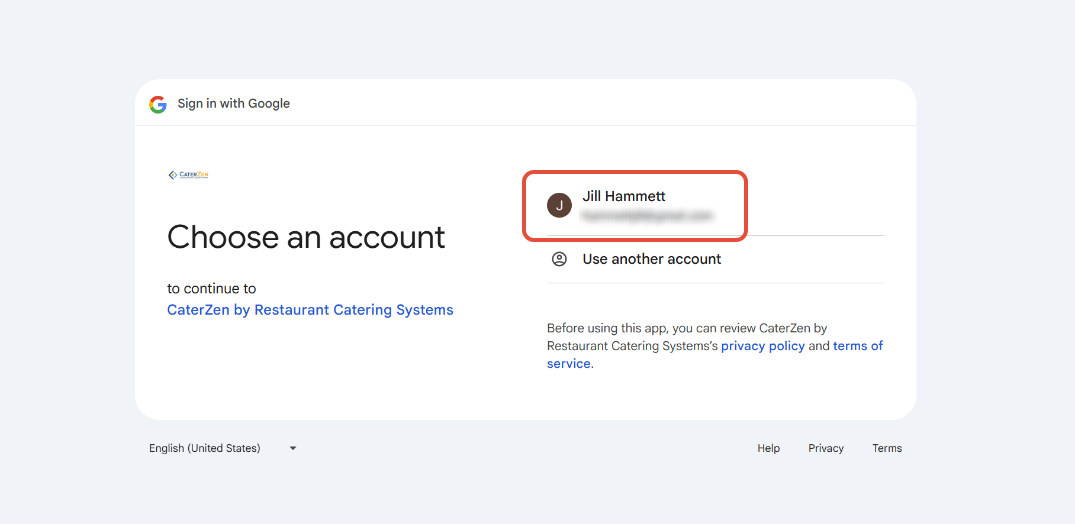Viewport: 1075px width, 524px height.
Task: Open the Privacy footer link
Action: tap(825, 449)
